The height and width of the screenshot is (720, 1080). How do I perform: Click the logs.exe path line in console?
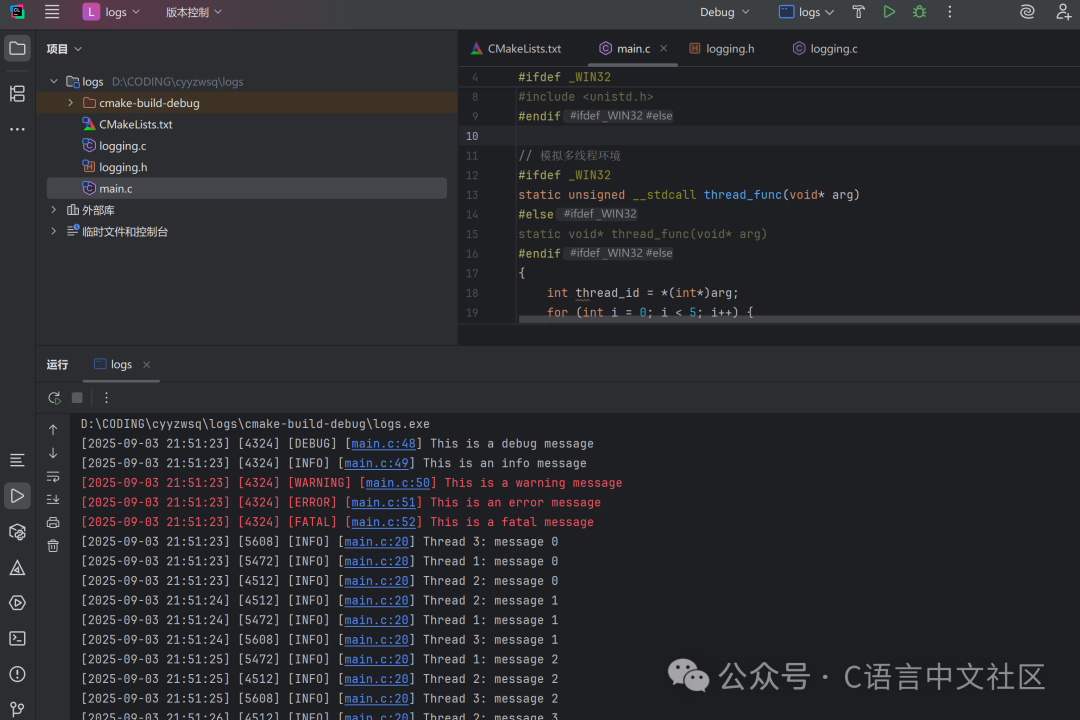[x=255, y=424]
